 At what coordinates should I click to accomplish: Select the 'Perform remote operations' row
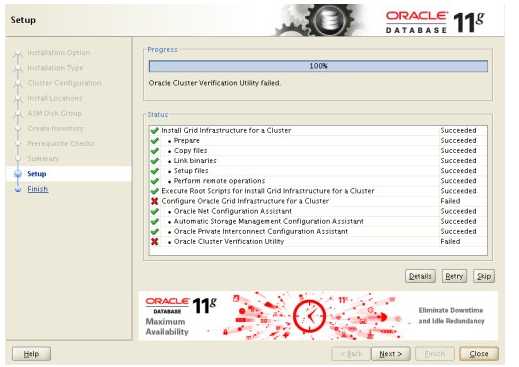318,181
